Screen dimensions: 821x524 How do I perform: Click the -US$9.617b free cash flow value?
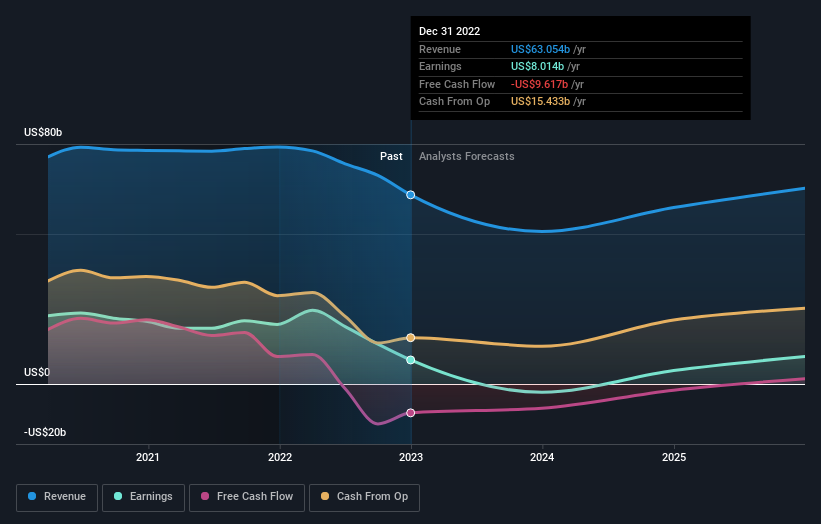[x=539, y=84]
